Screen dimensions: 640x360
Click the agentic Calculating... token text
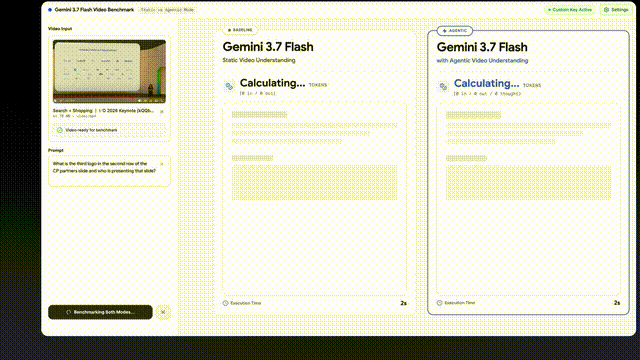pyautogui.click(x=487, y=83)
